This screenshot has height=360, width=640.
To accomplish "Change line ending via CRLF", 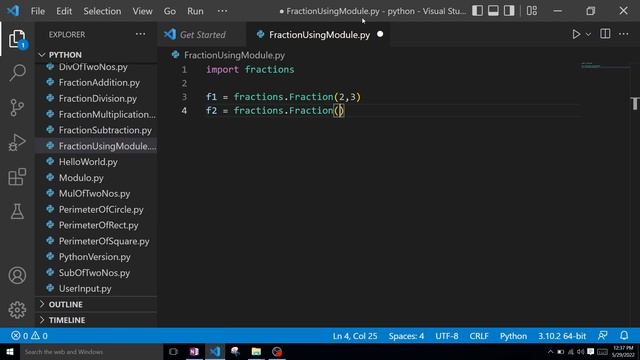I will coord(479,336).
